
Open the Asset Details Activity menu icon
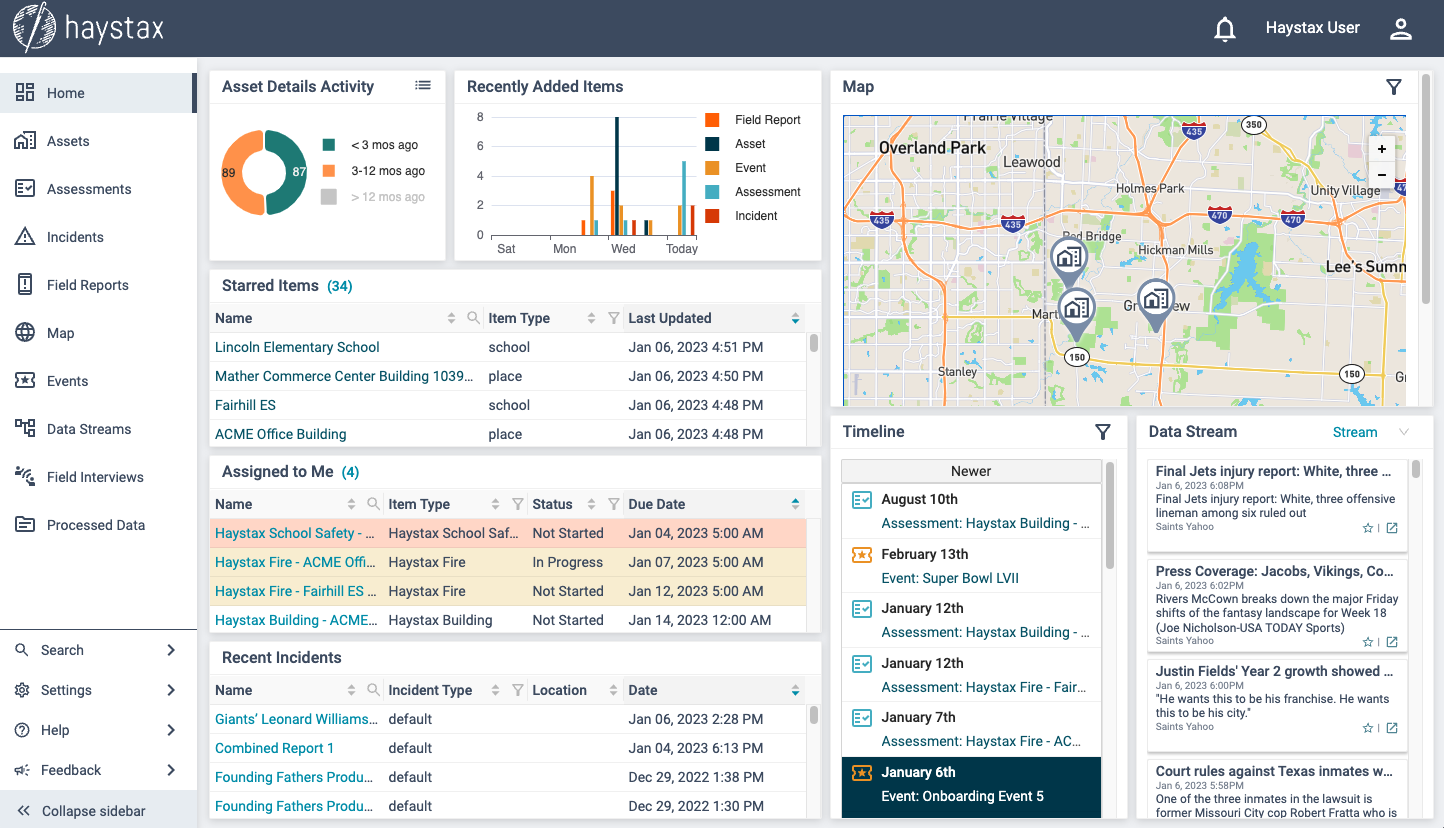point(423,86)
